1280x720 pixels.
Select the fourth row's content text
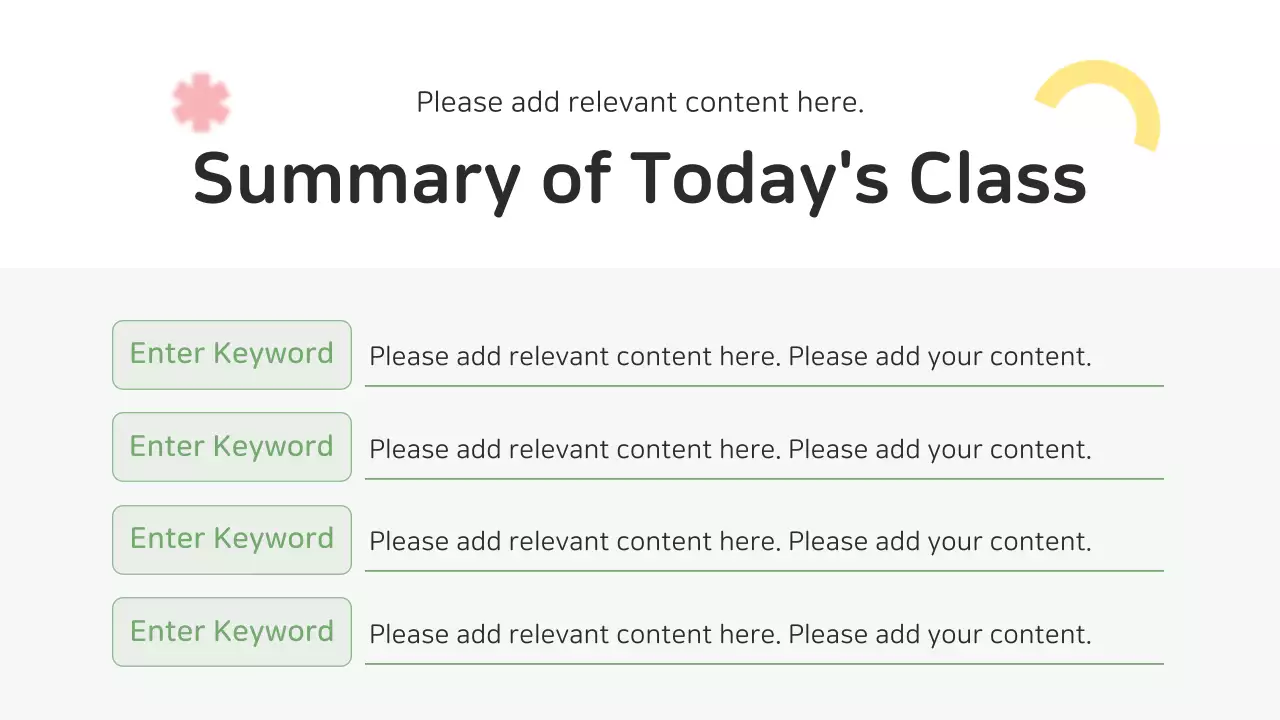(x=729, y=634)
